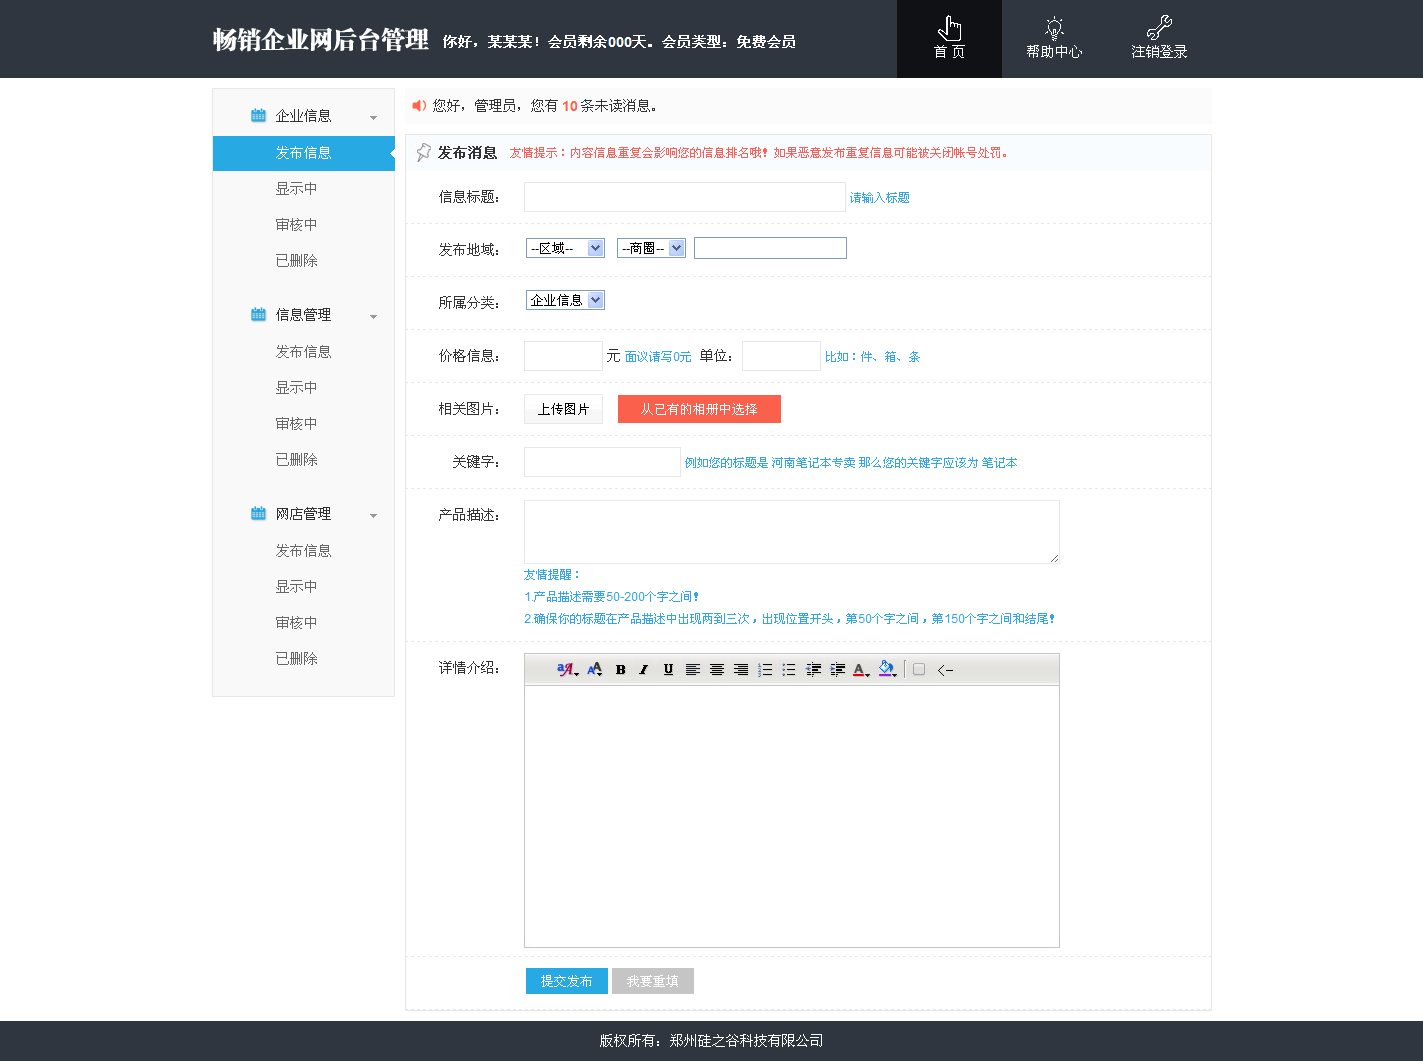Click the unread count 10 link

coord(570,106)
